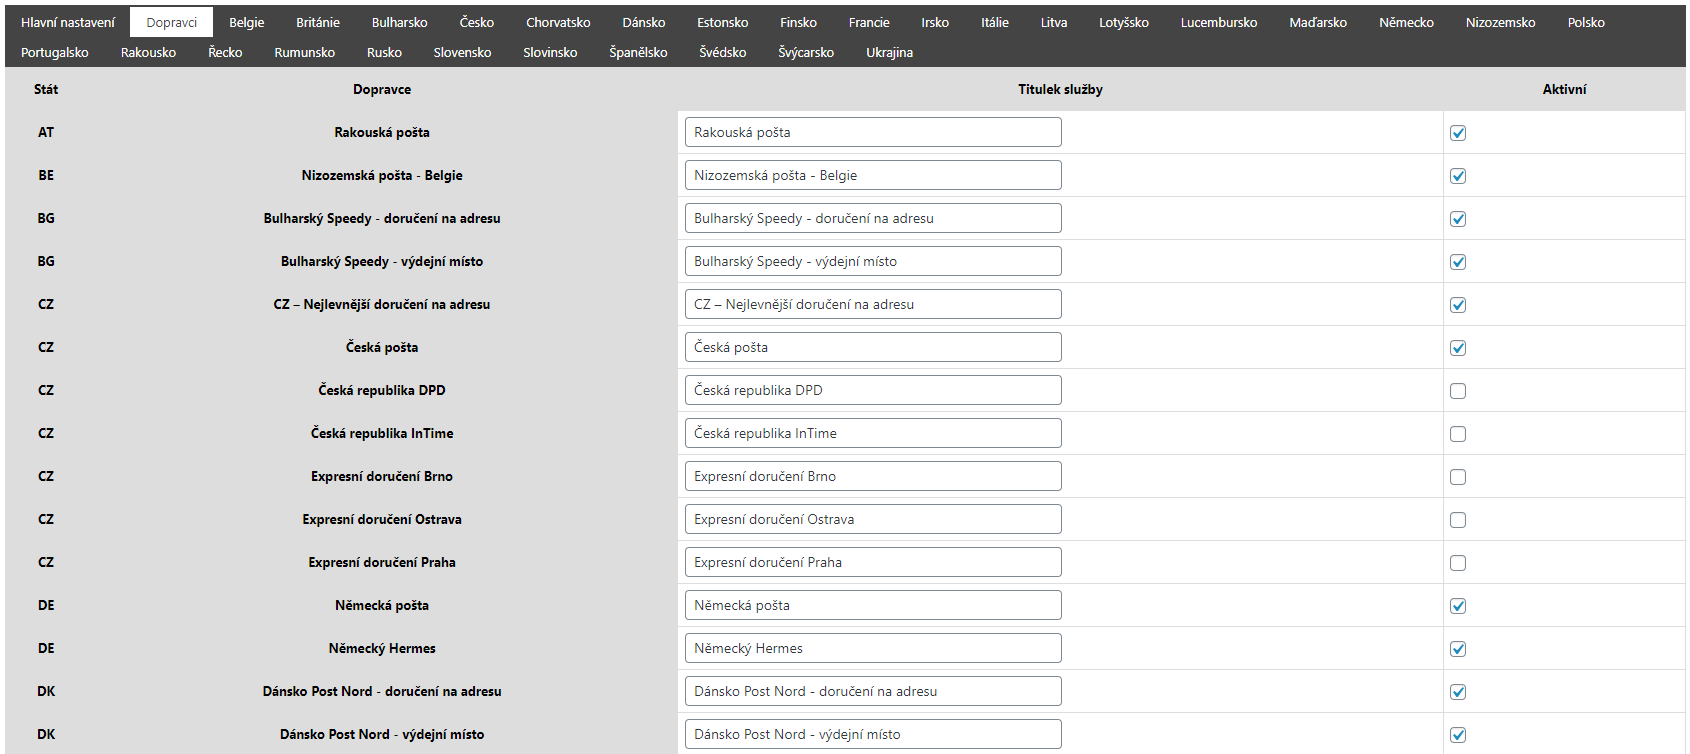Select the Dopravci tab

pos(172,22)
